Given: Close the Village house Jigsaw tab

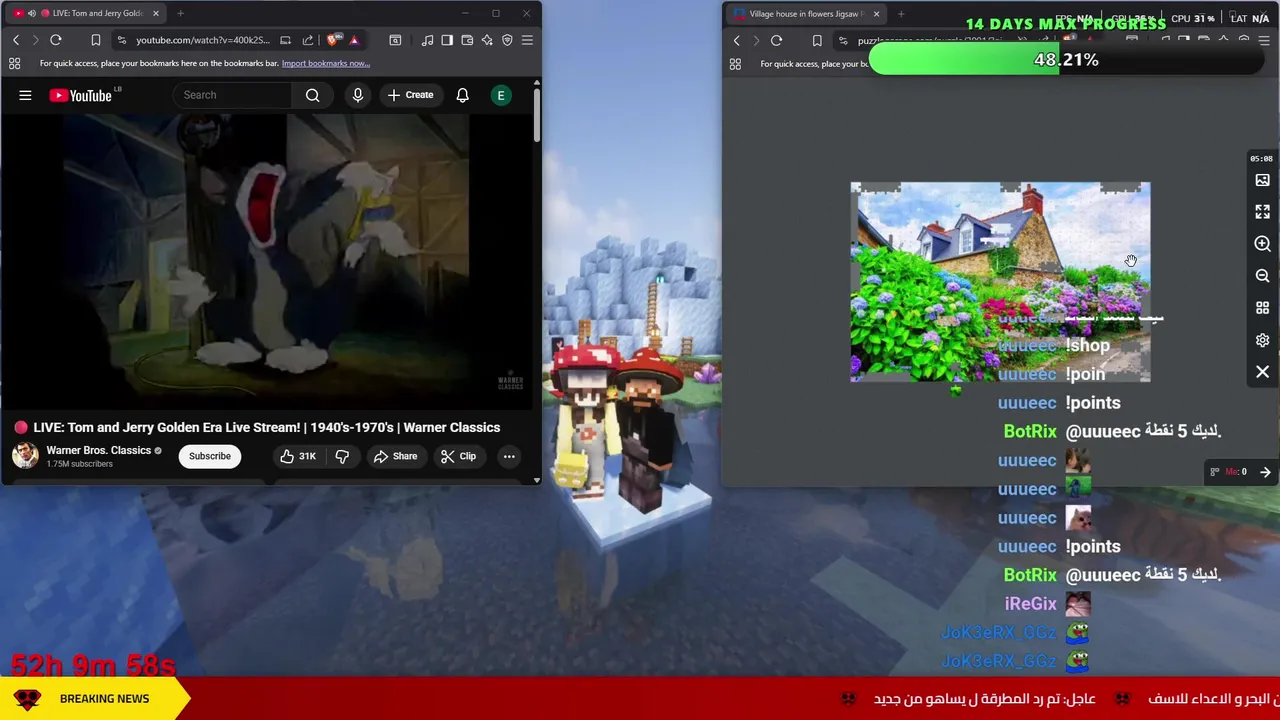Looking at the screenshot, I should coord(876,14).
